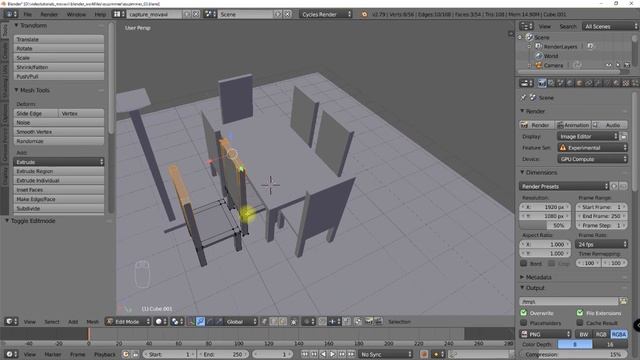Open the Scene properties tab icon
The width and height of the screenshot is (640, 360).
pos(560,83)
